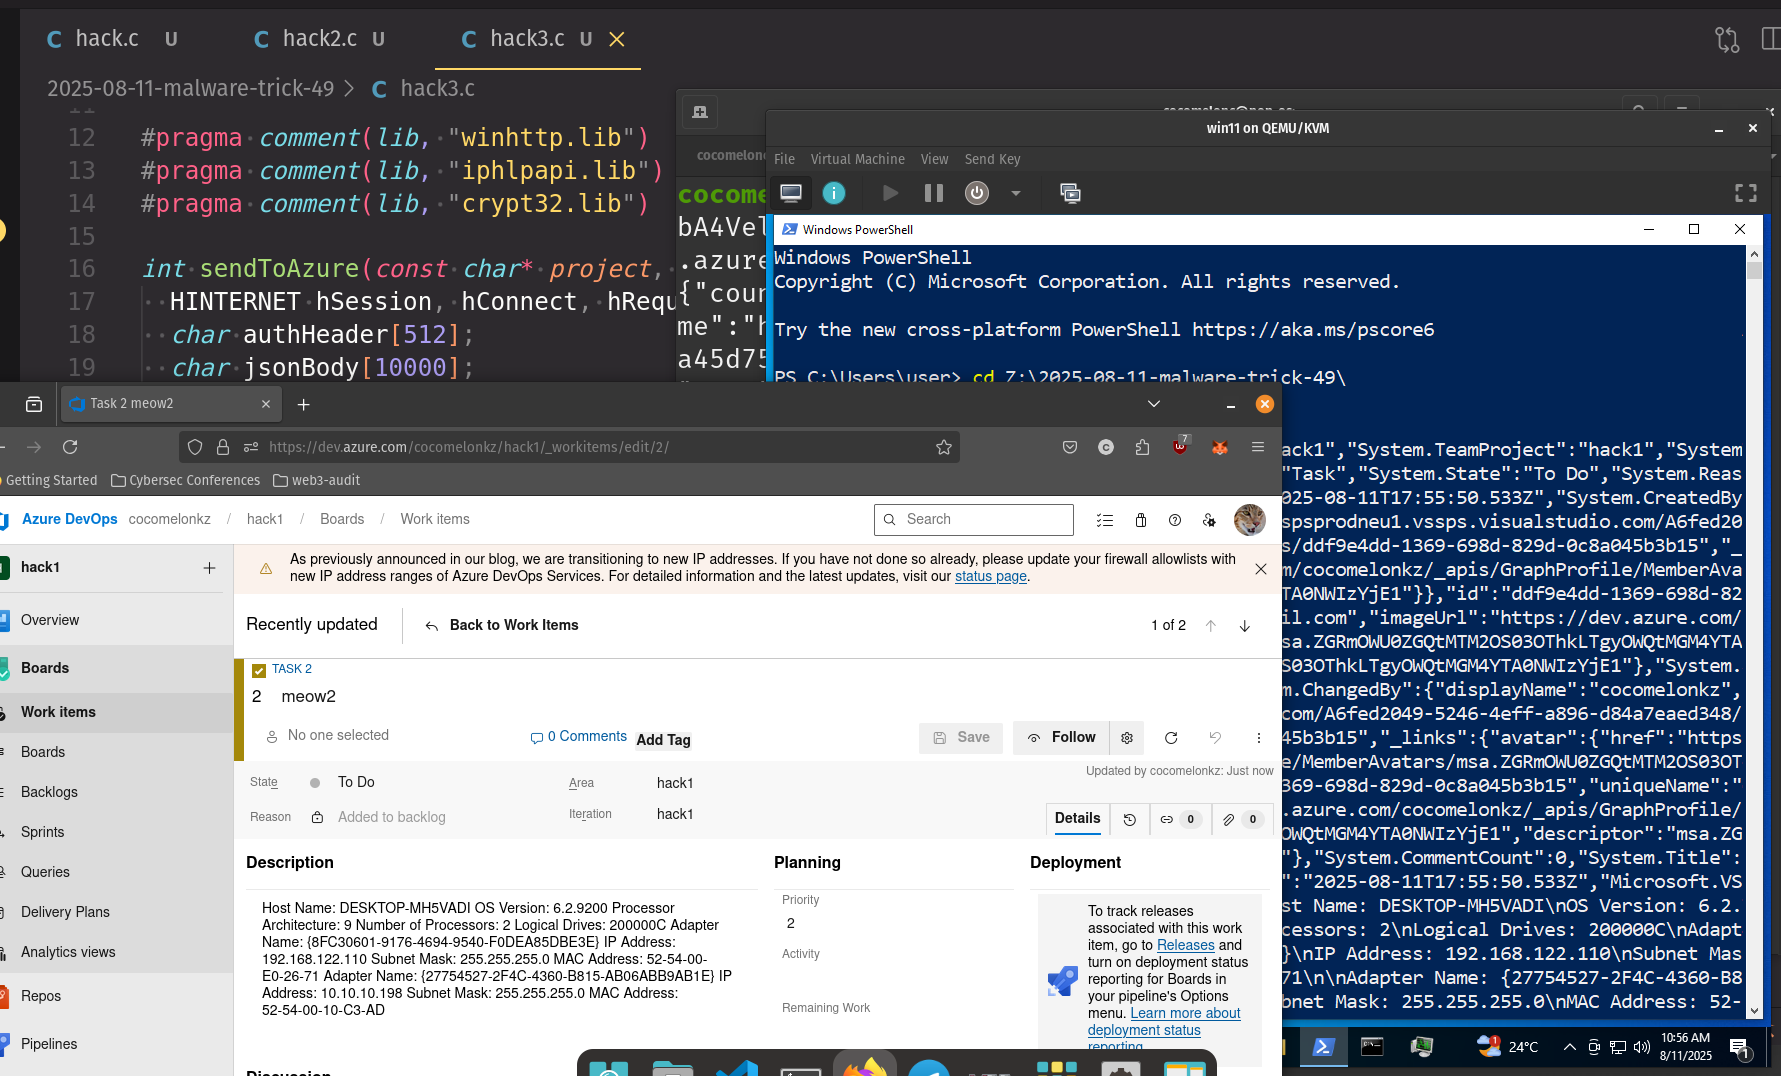Viewport: 1781px width, 1076px height.
Task: Open VM snapshots manager icon
Action: [x=1070, y=193]
